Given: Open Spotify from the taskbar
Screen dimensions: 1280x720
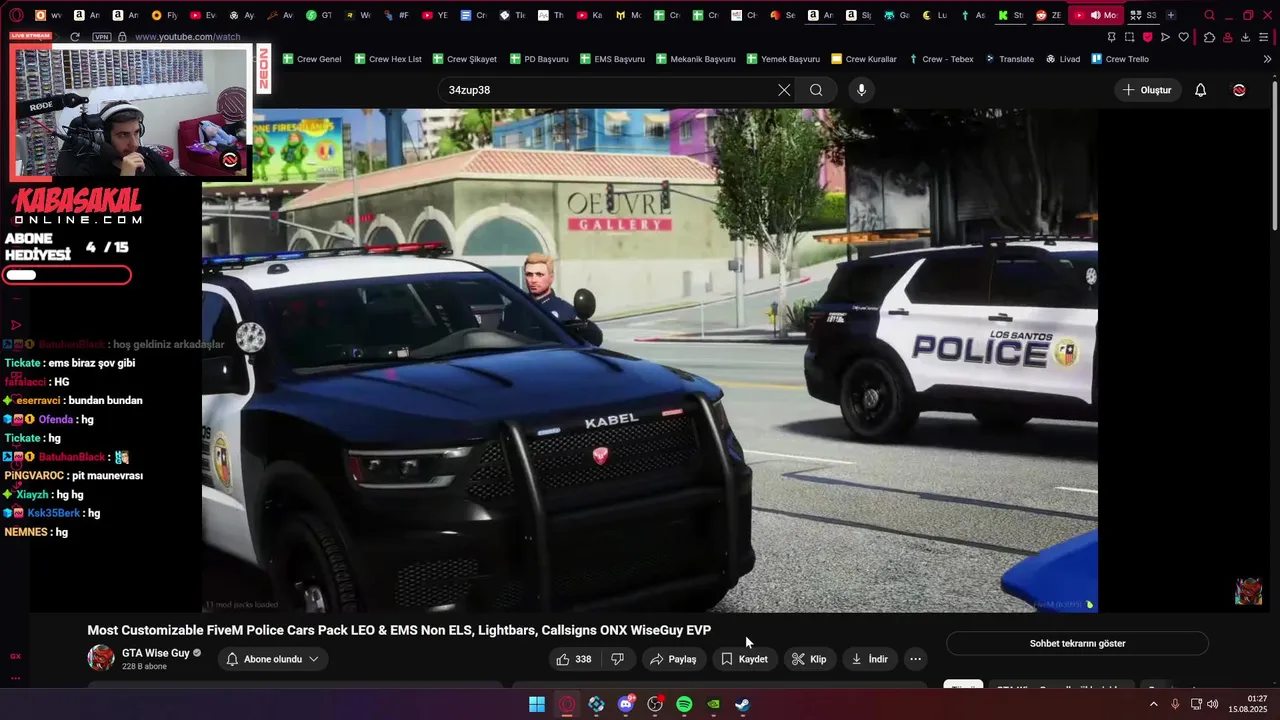Looking at the screenshot, I should (x=684, y=704).
